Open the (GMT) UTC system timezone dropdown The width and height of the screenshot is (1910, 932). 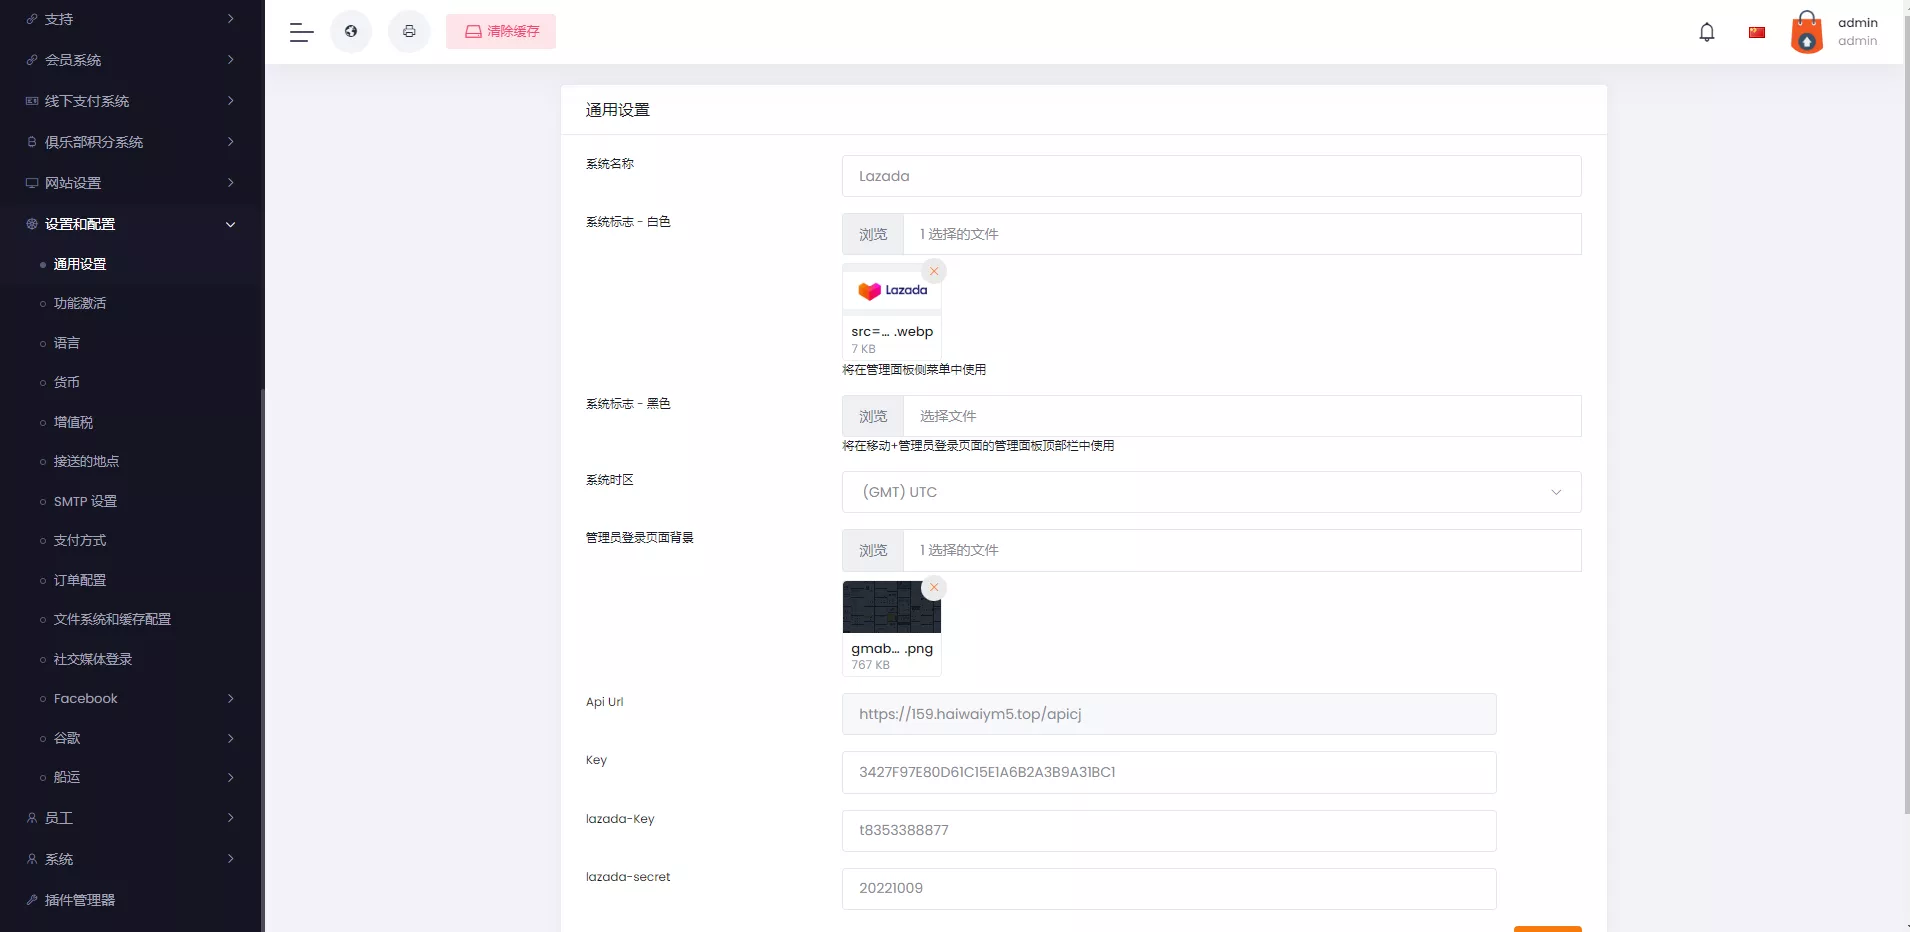click(1210, 491)
